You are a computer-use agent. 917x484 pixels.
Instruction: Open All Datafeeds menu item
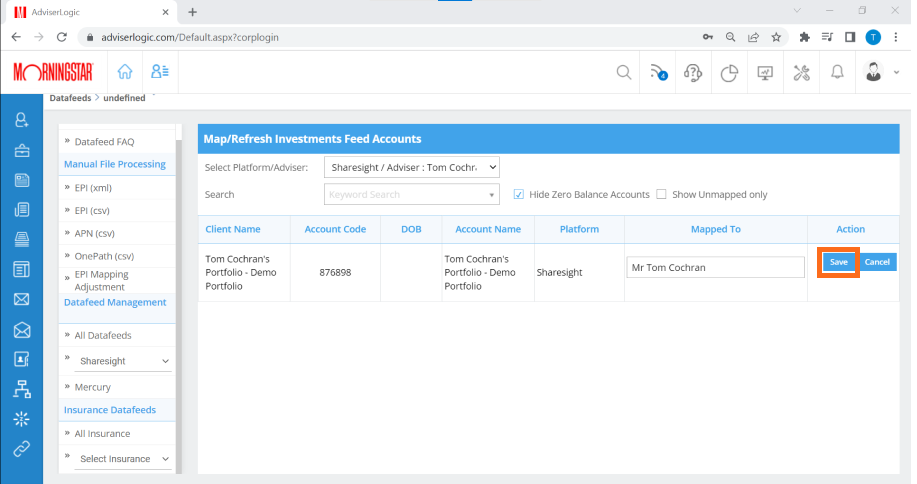pyautogui.click(x=103, y=335)
